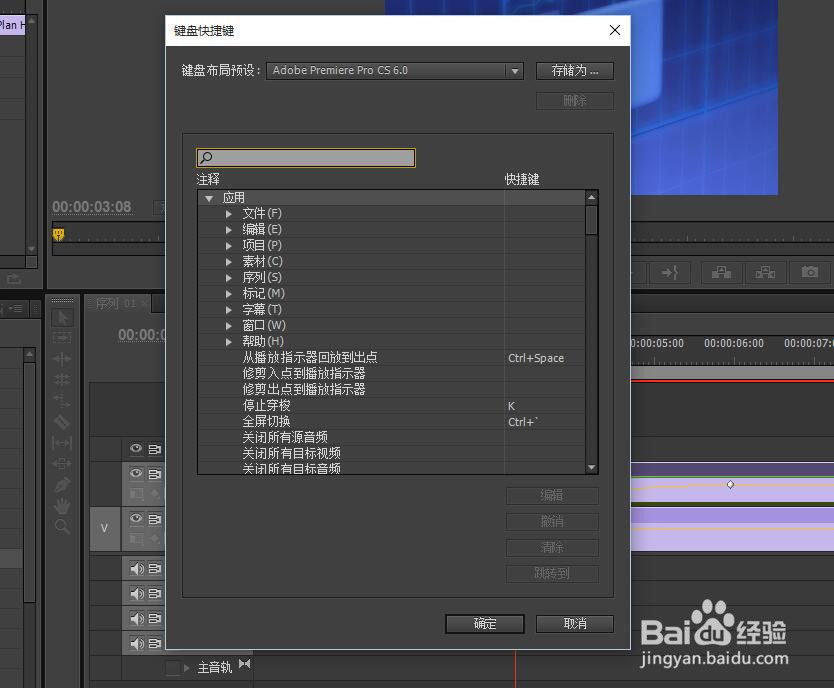Click the Export Frame camera icon

pos(810,272)
